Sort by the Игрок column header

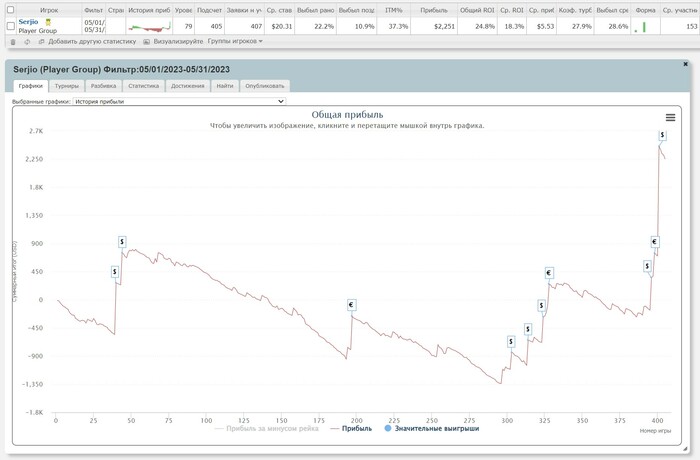(49, 10)
